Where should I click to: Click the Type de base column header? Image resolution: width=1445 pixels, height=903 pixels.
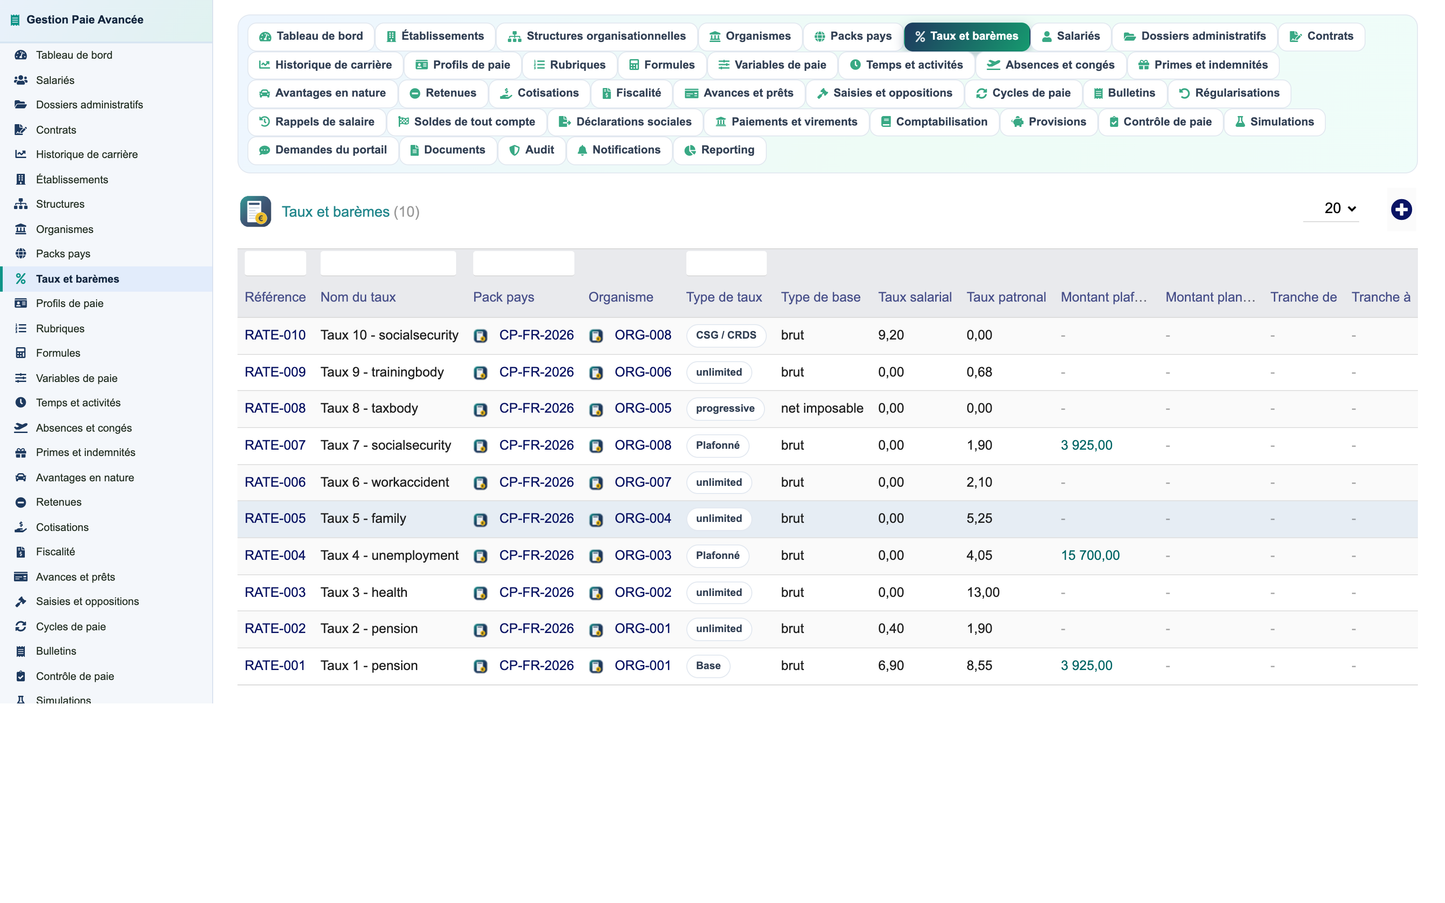point(821,297)
